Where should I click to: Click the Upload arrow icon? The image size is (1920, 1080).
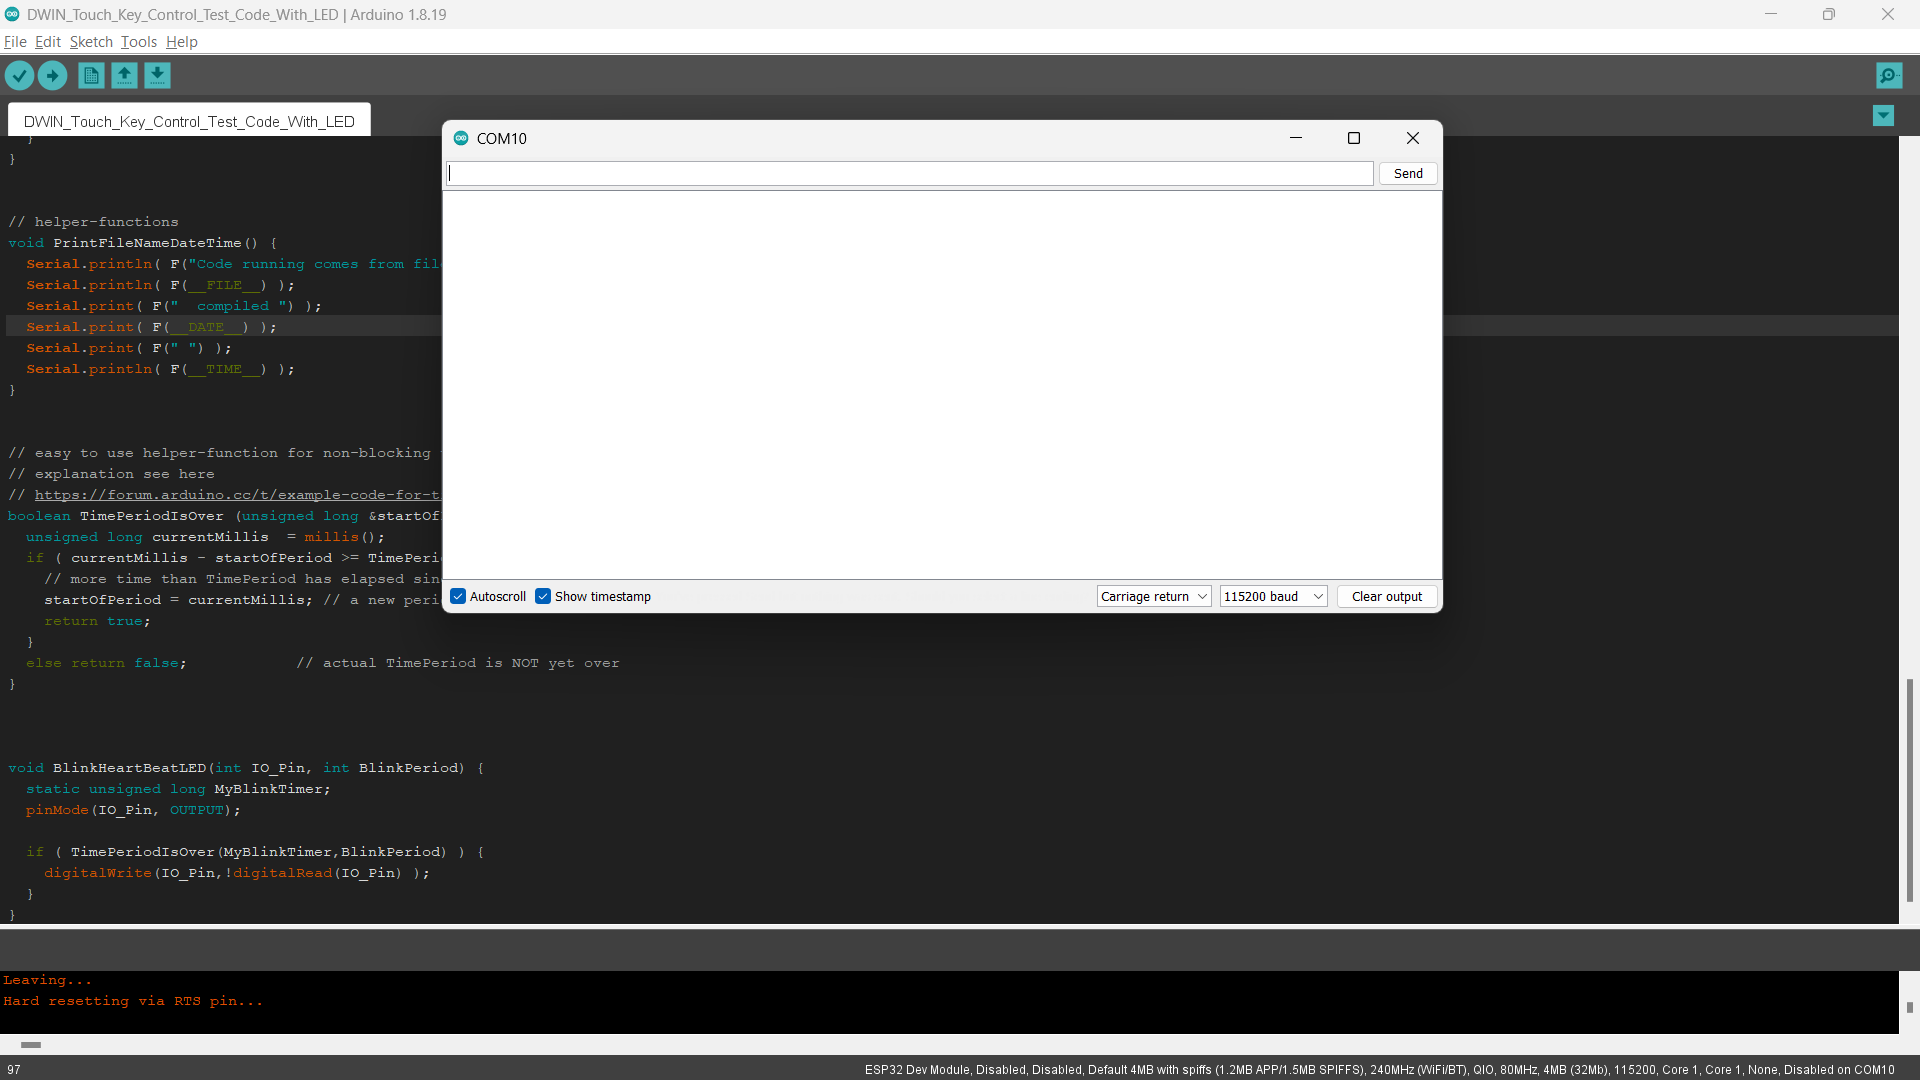click(52, 75)
